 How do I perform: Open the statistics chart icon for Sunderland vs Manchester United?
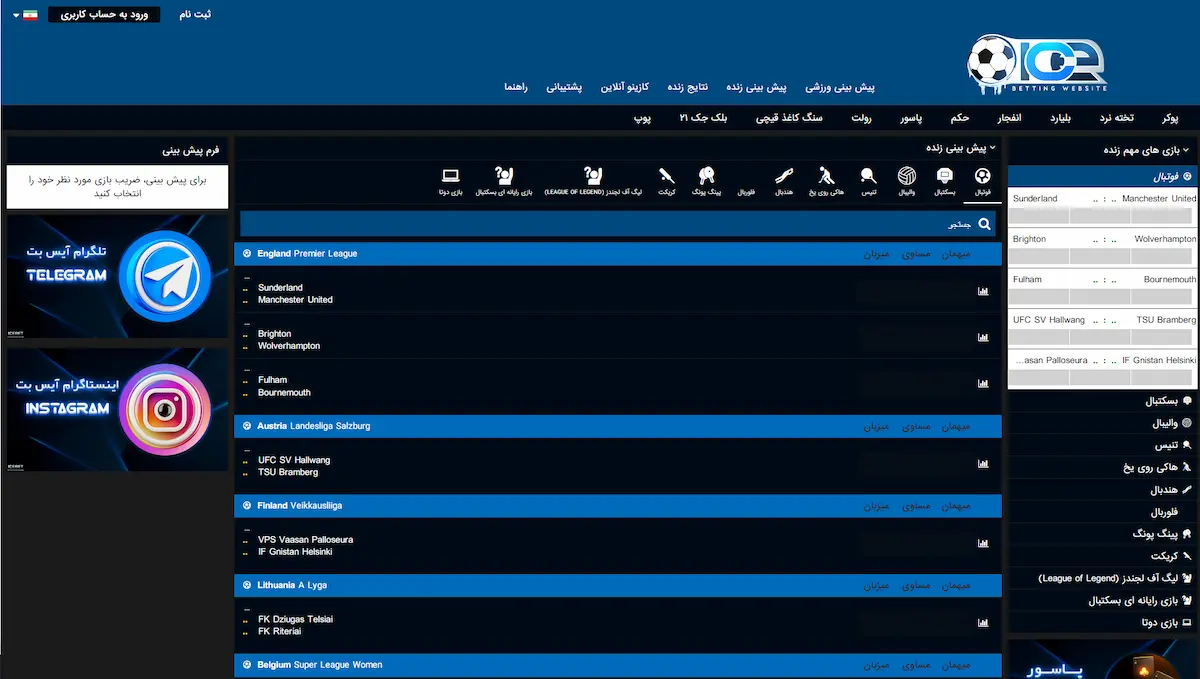point(983,292)
